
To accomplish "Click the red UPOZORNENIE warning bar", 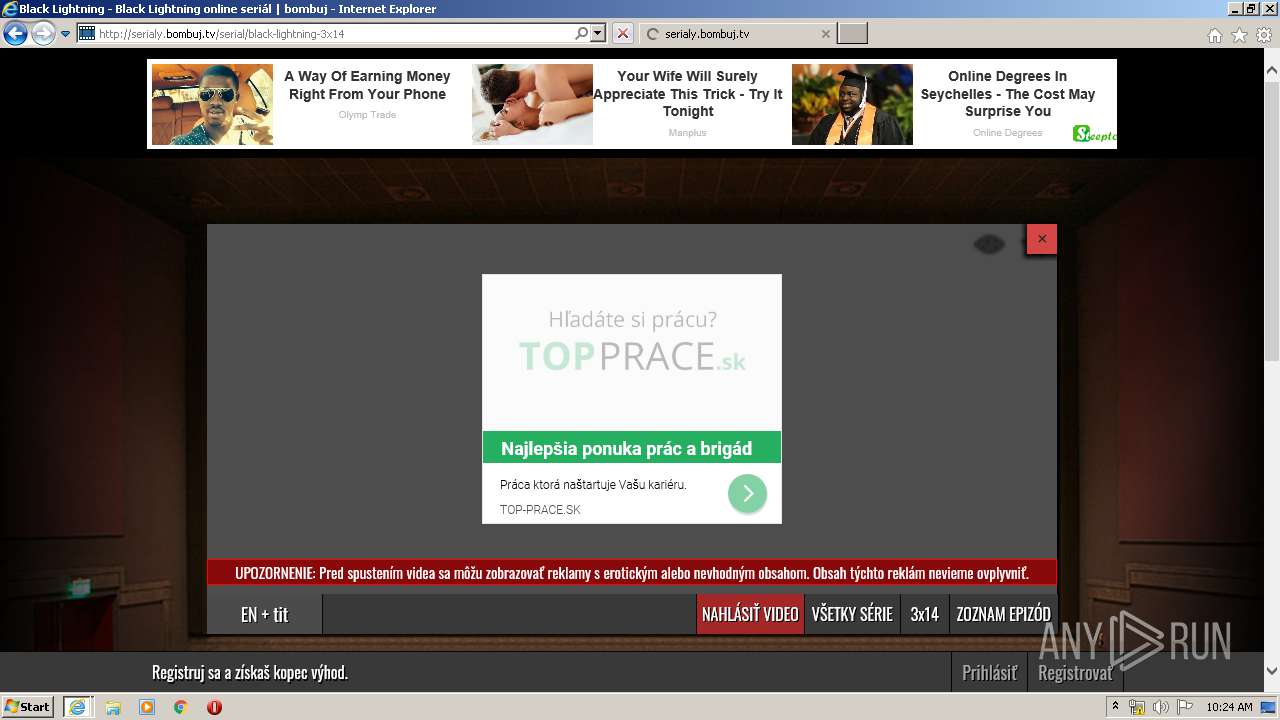I will coord(632,573).
